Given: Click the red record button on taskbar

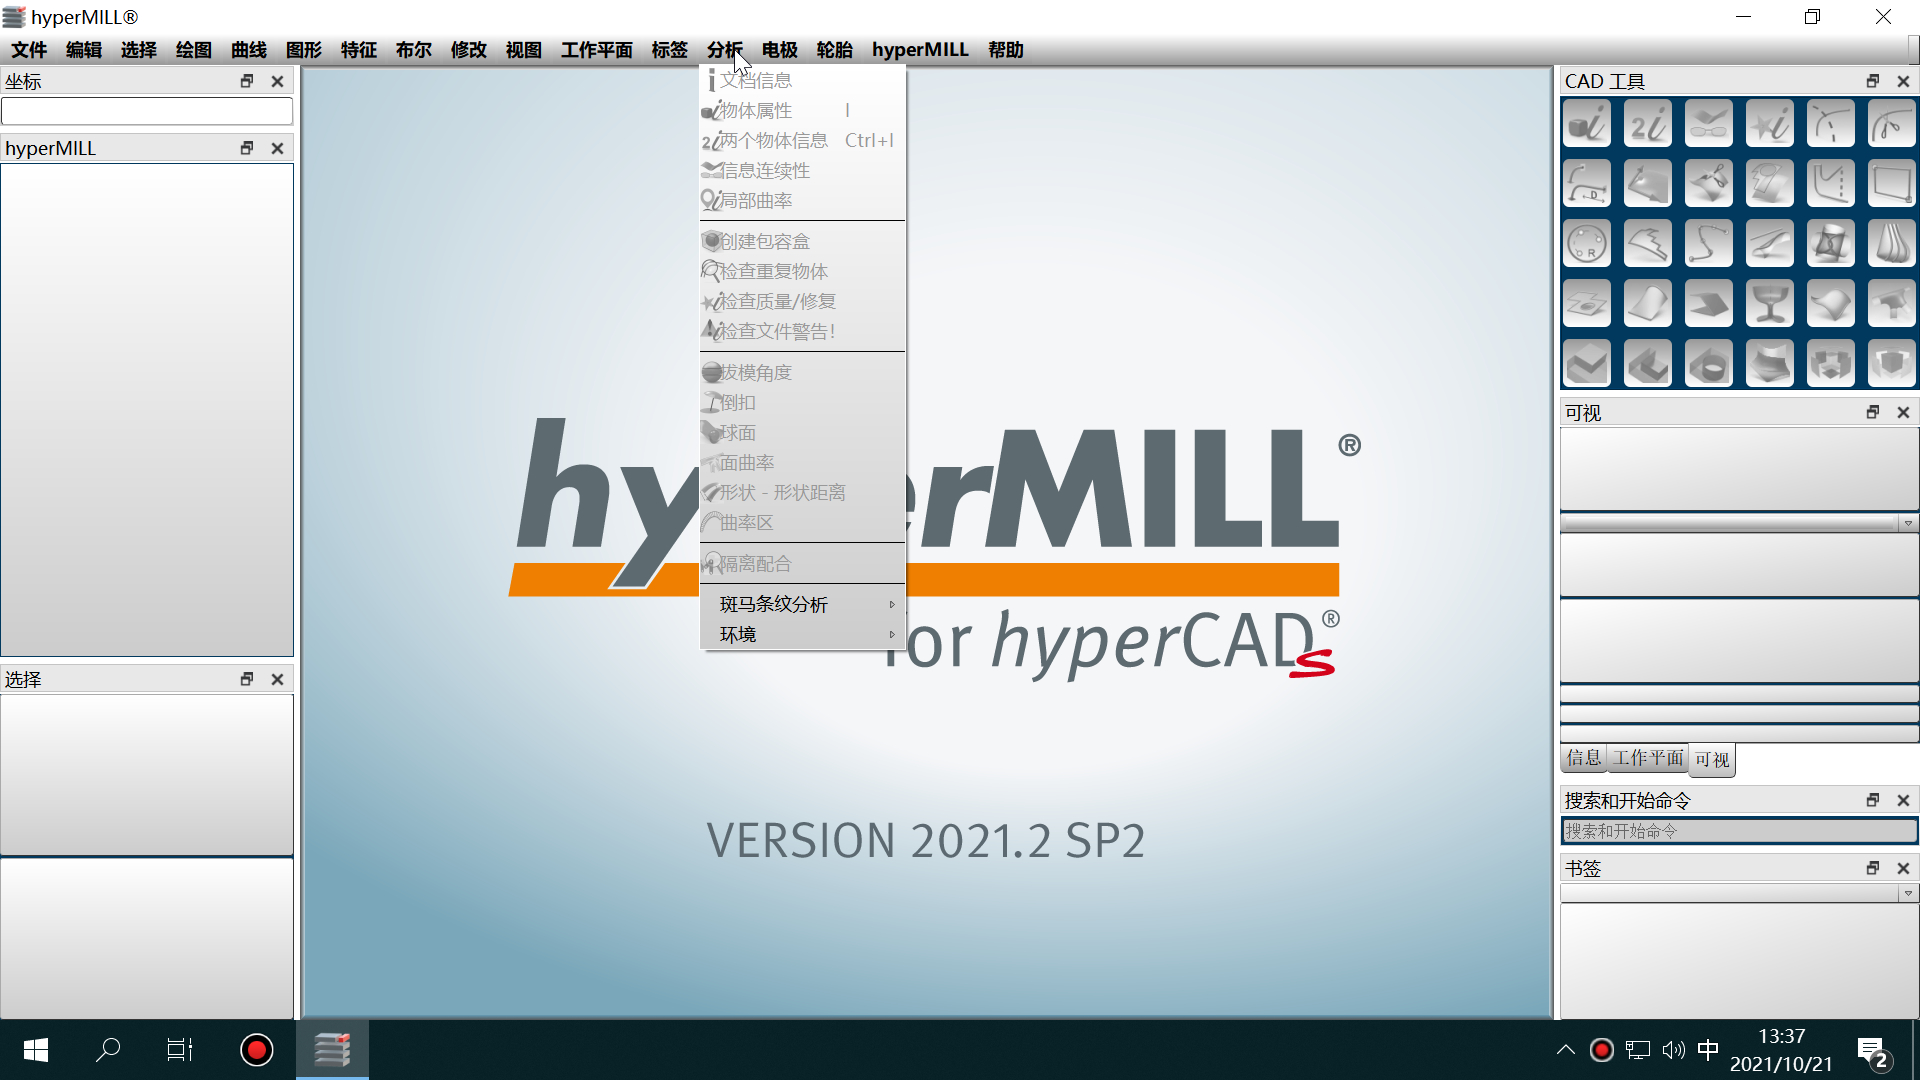Looking at the screenshot, I should point(257,1050).
